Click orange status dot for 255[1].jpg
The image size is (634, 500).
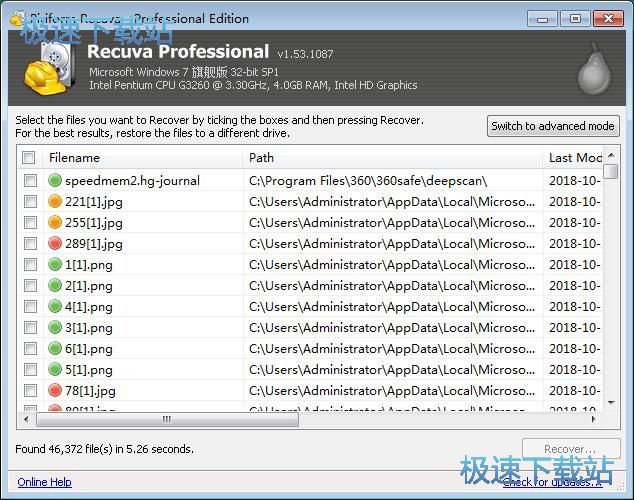point(55,222)
